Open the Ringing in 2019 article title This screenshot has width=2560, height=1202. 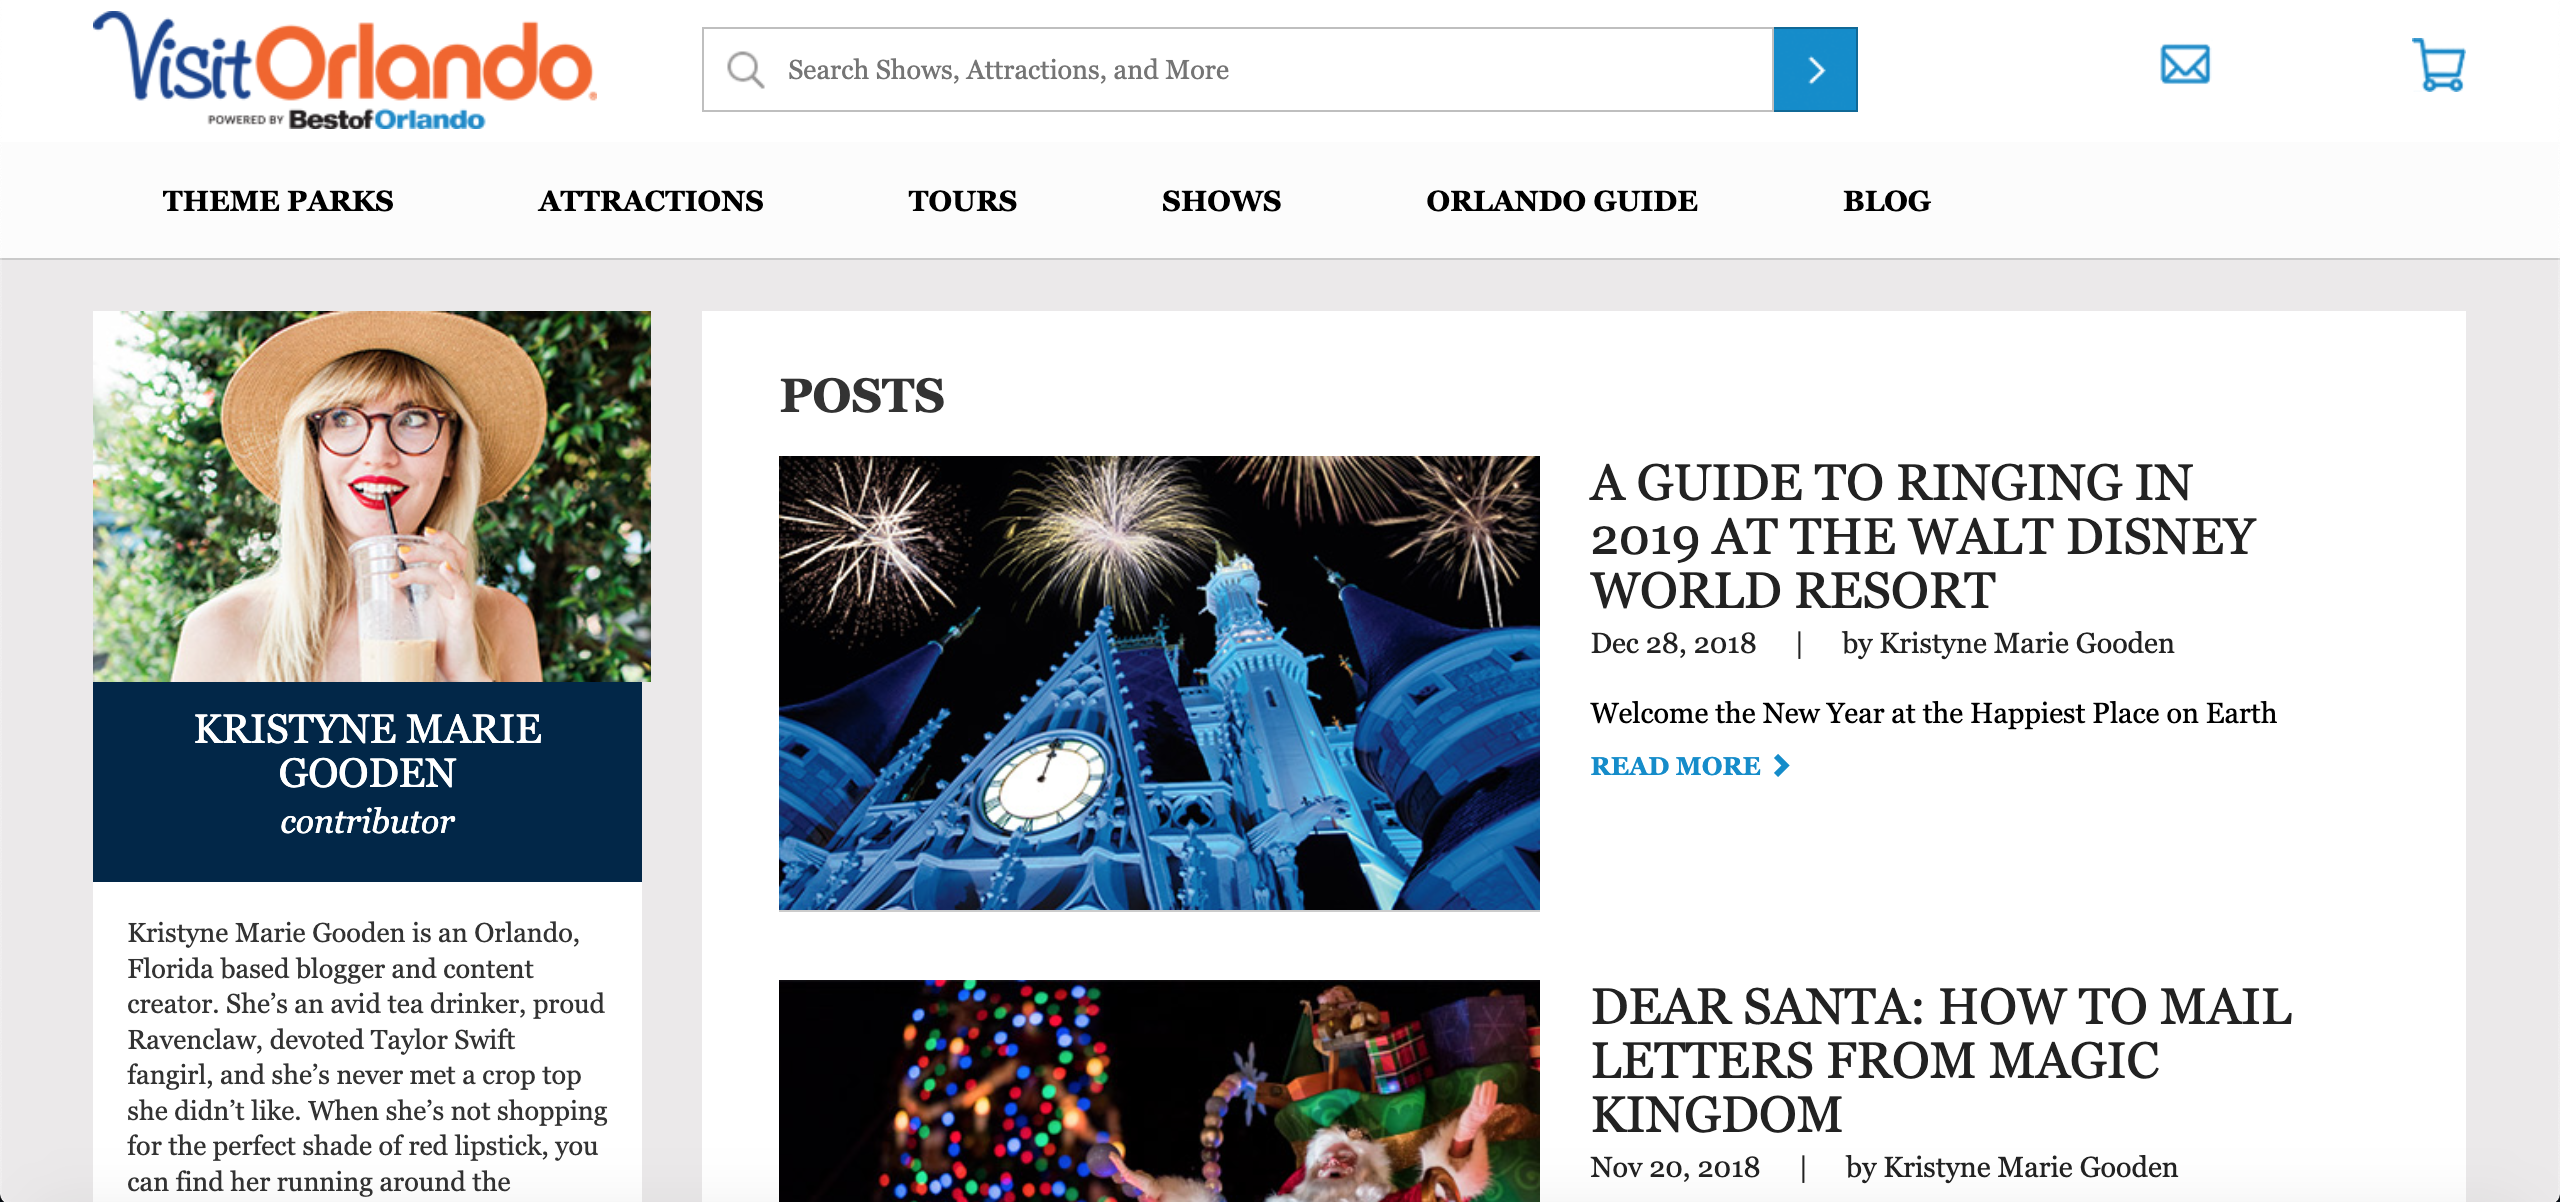pos(1920,537)
